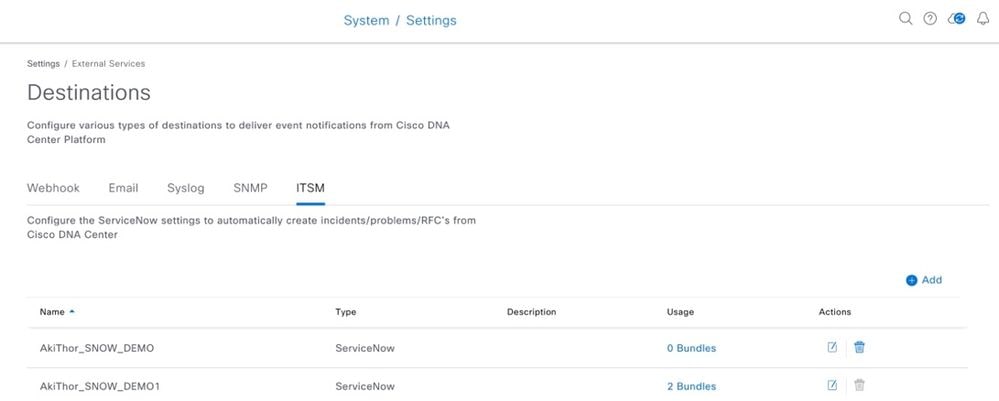This screenshot has height=401, width=999.
Task: Switch to the Webhook tab
Action: click(54, 188)
